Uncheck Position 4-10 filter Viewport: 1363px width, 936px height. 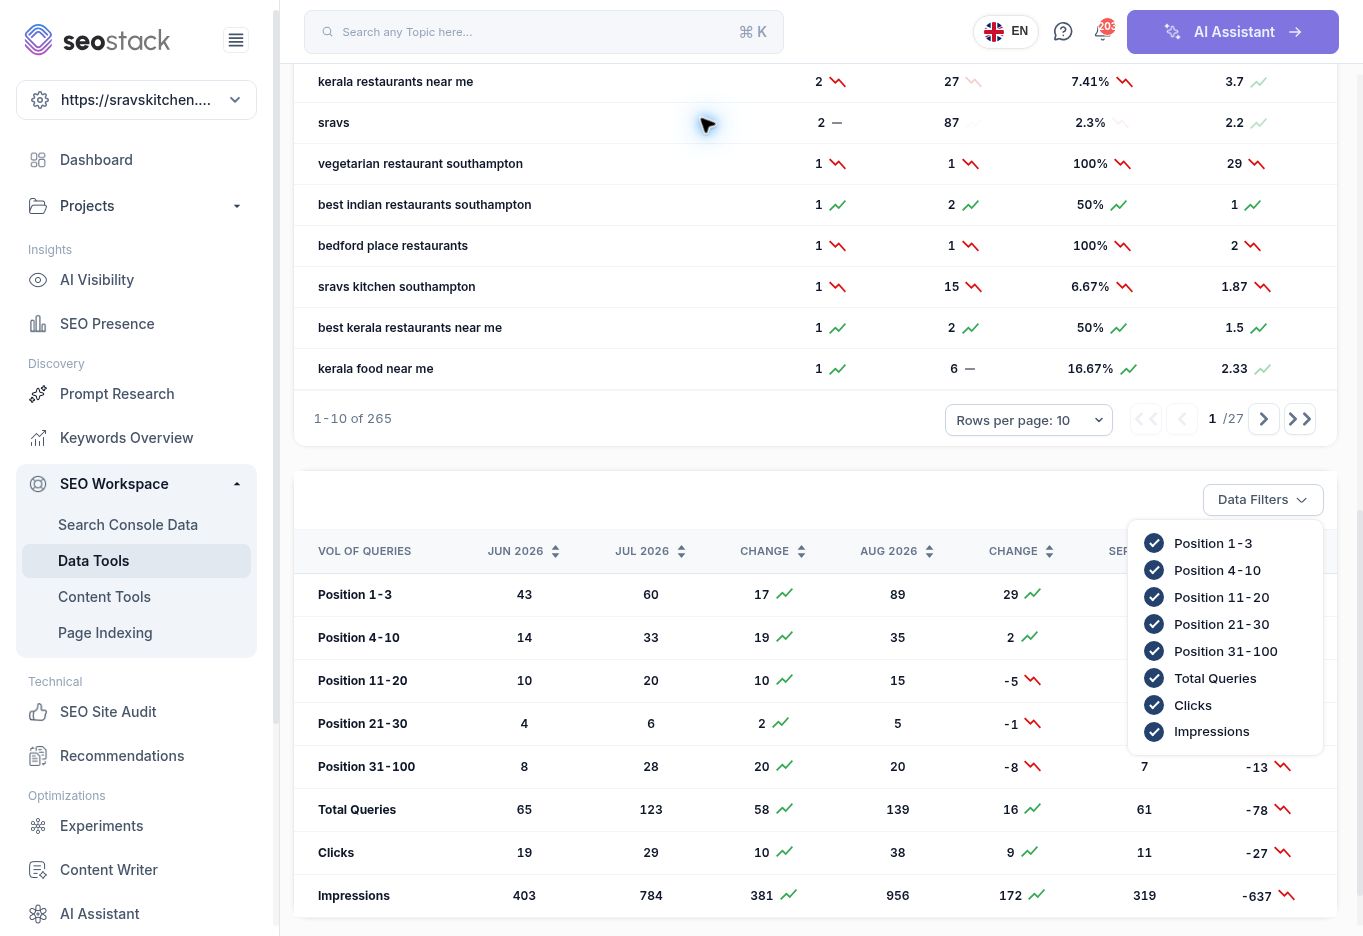[x=1154, y=570]
